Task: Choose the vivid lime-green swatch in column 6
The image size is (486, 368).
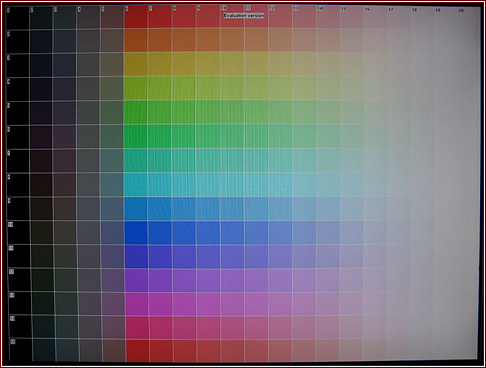Action: click(x=136, y=89)
